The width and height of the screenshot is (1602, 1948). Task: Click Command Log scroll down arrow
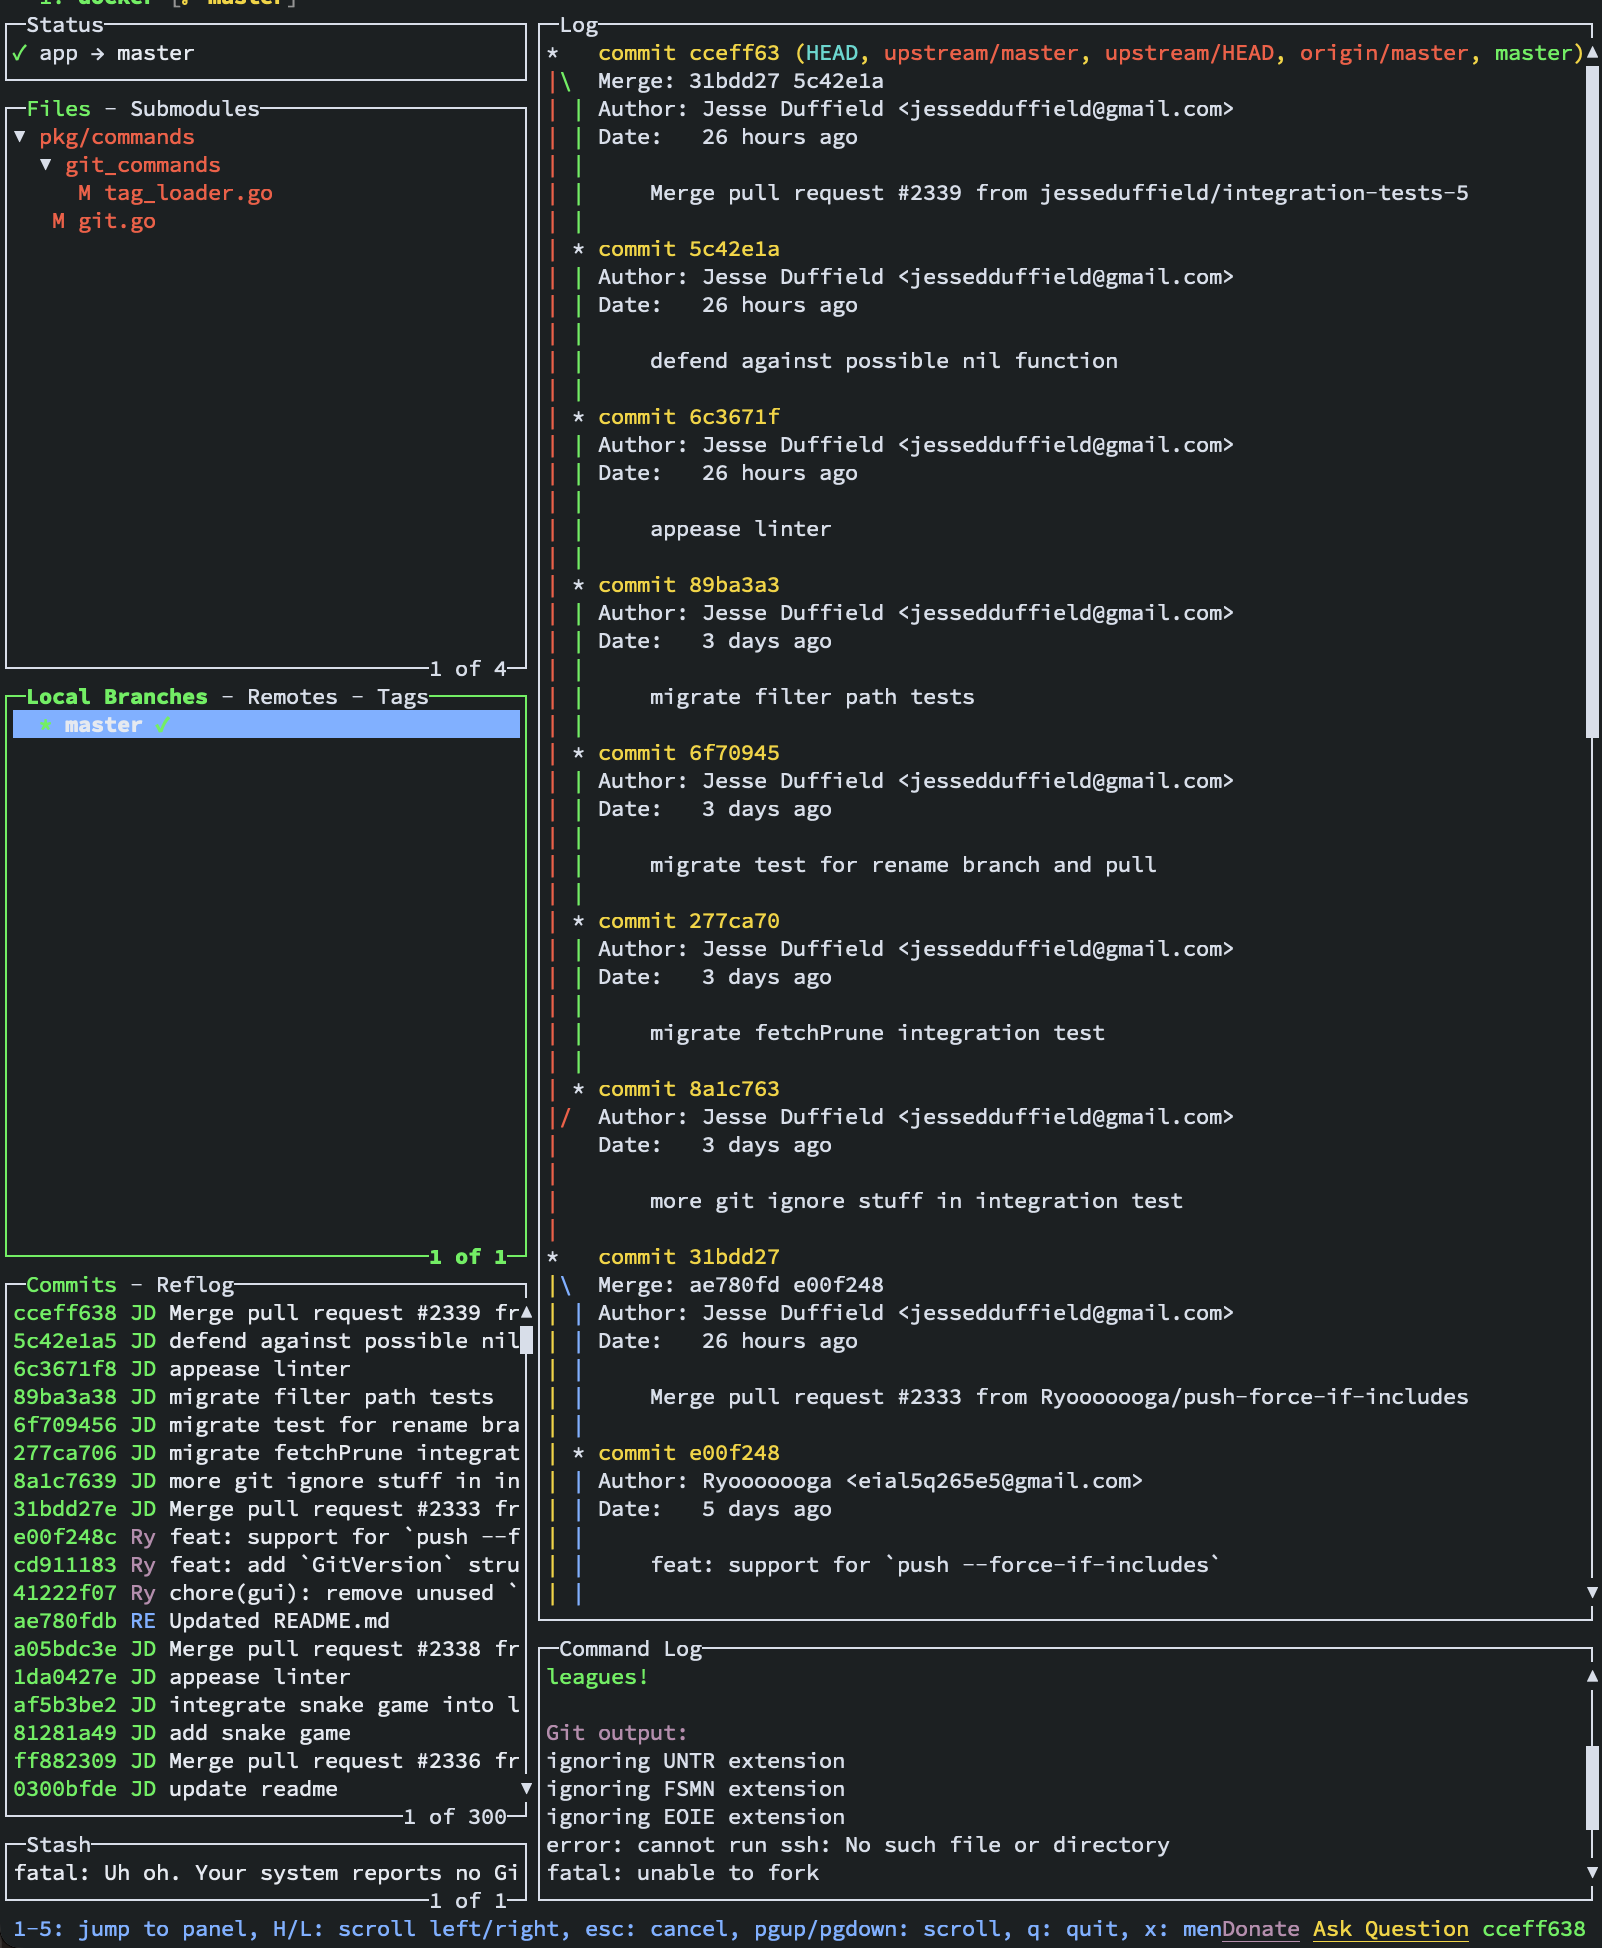(x=1592, y=1872)
